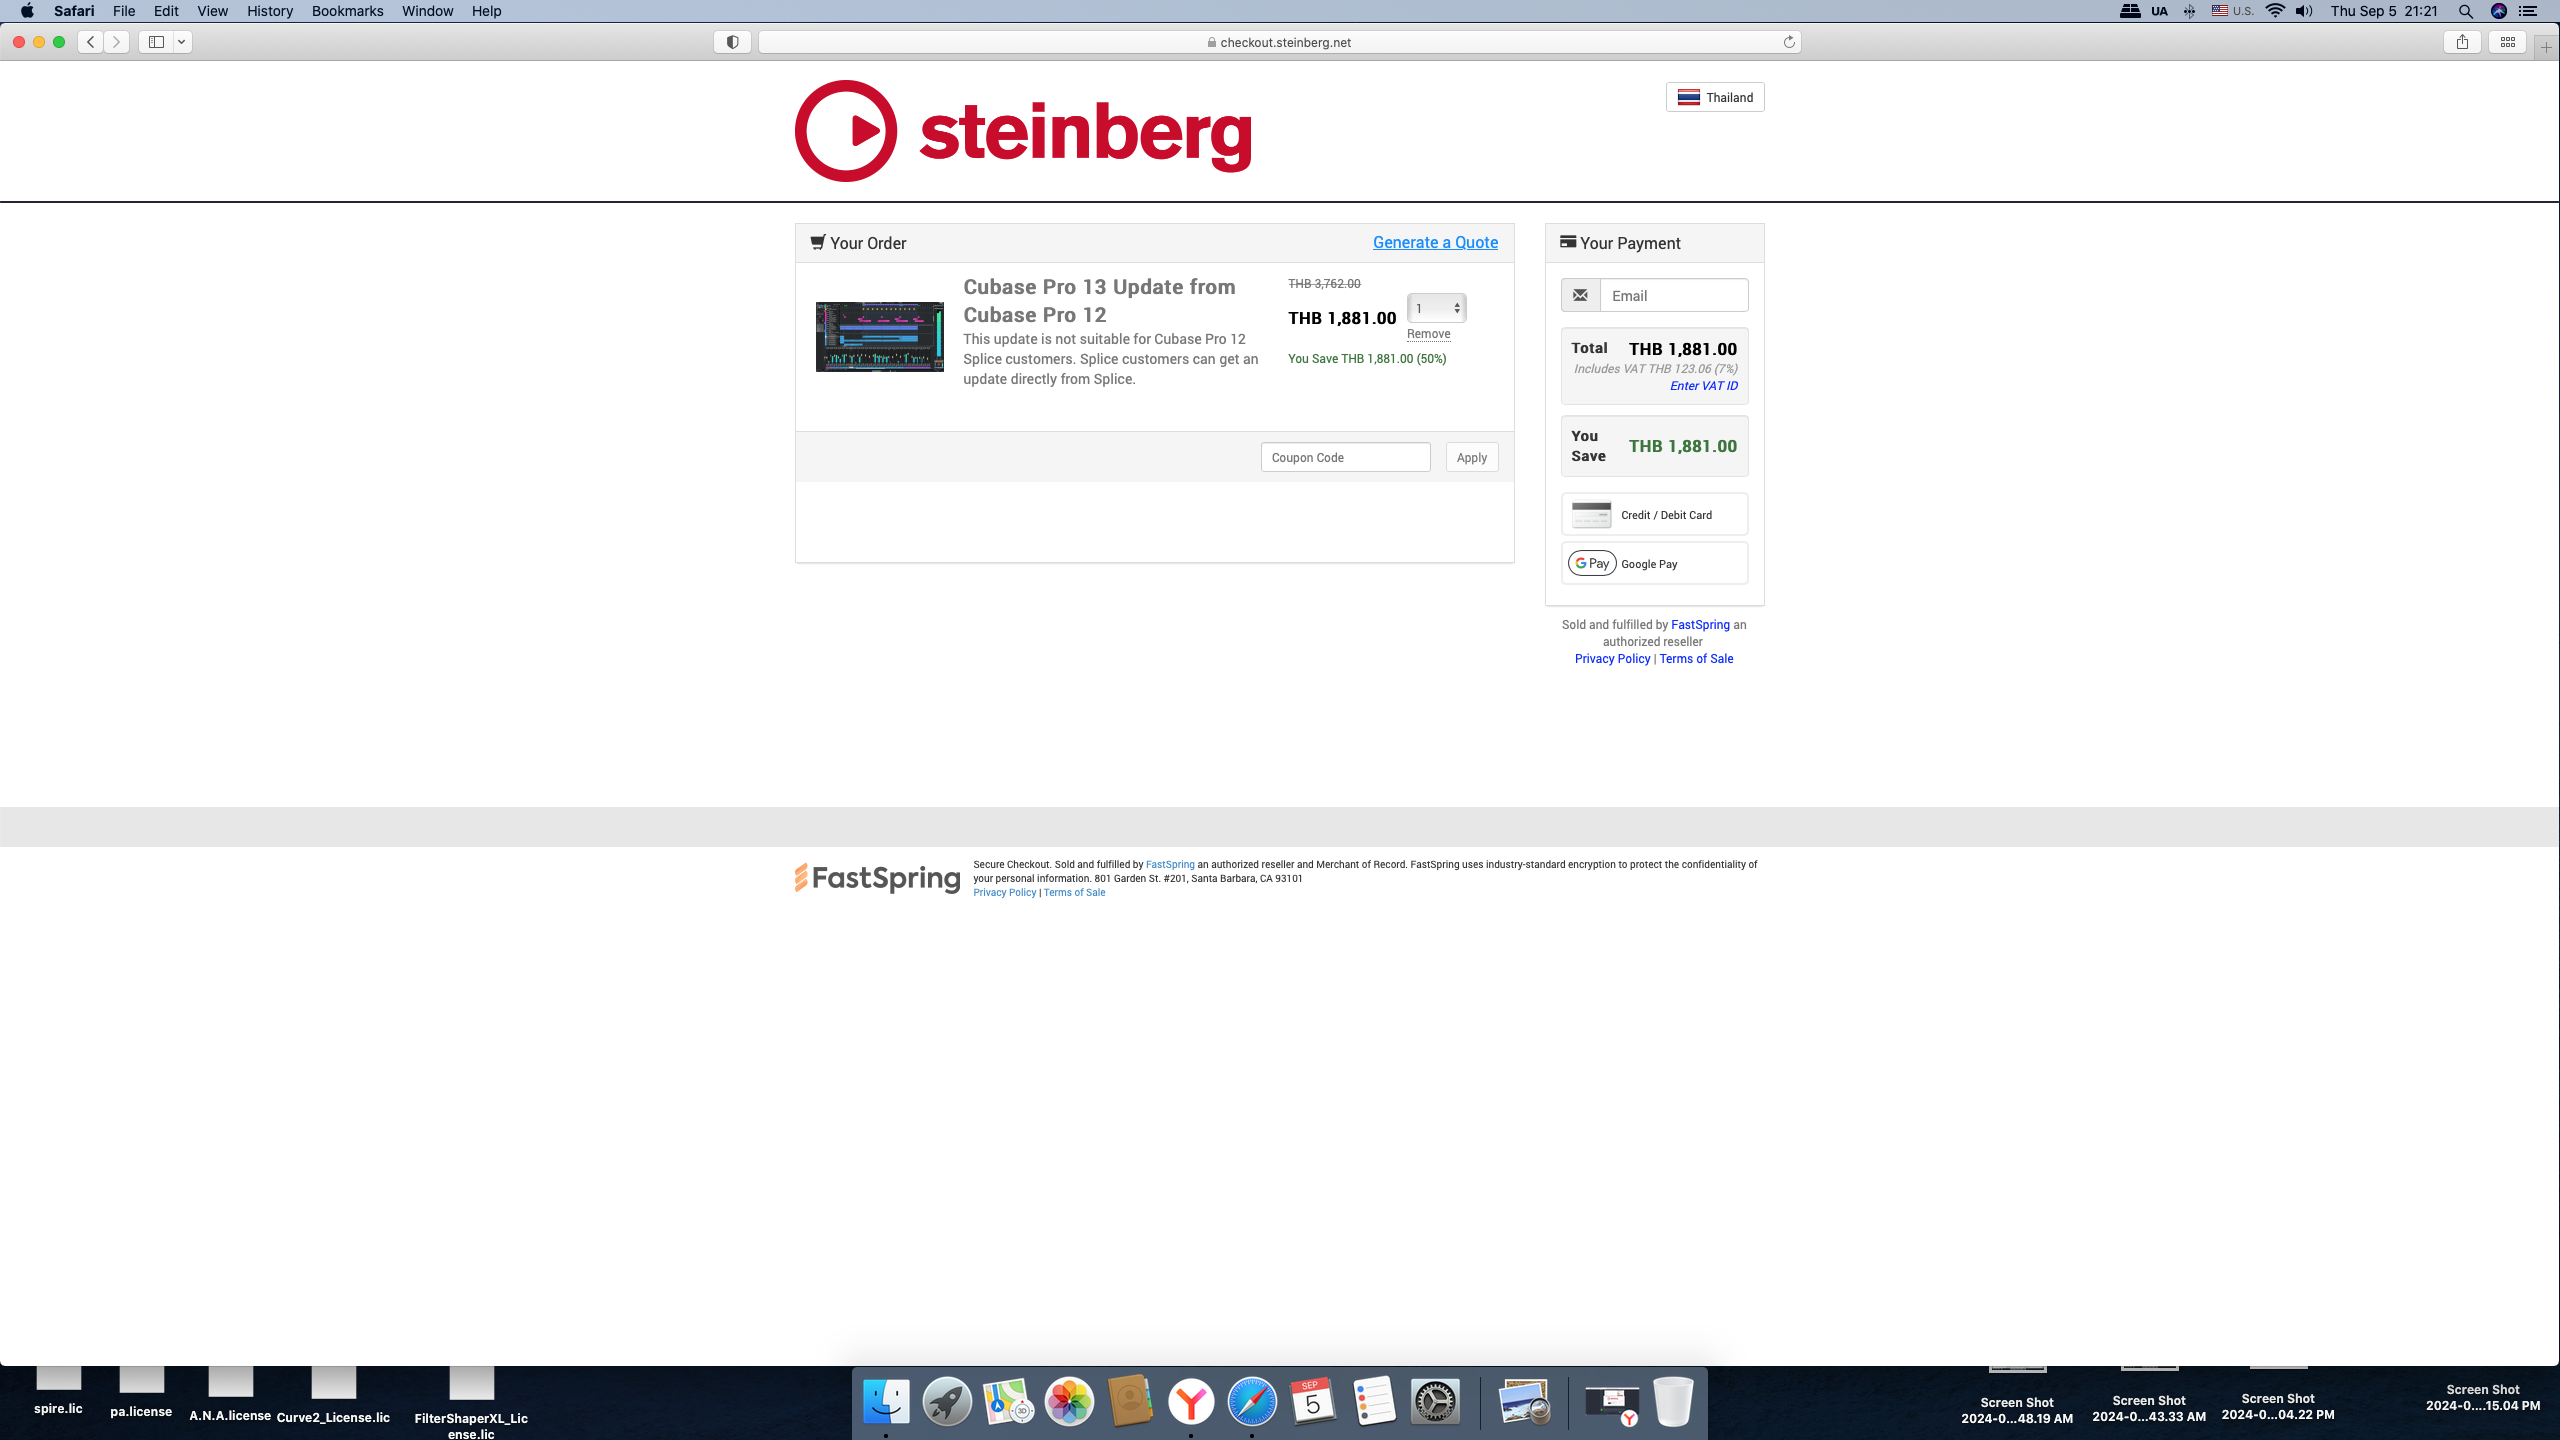Open Launchpad from the Dock
The height and width of the screenshot is (1440, 2560).
pos(947,1401)
